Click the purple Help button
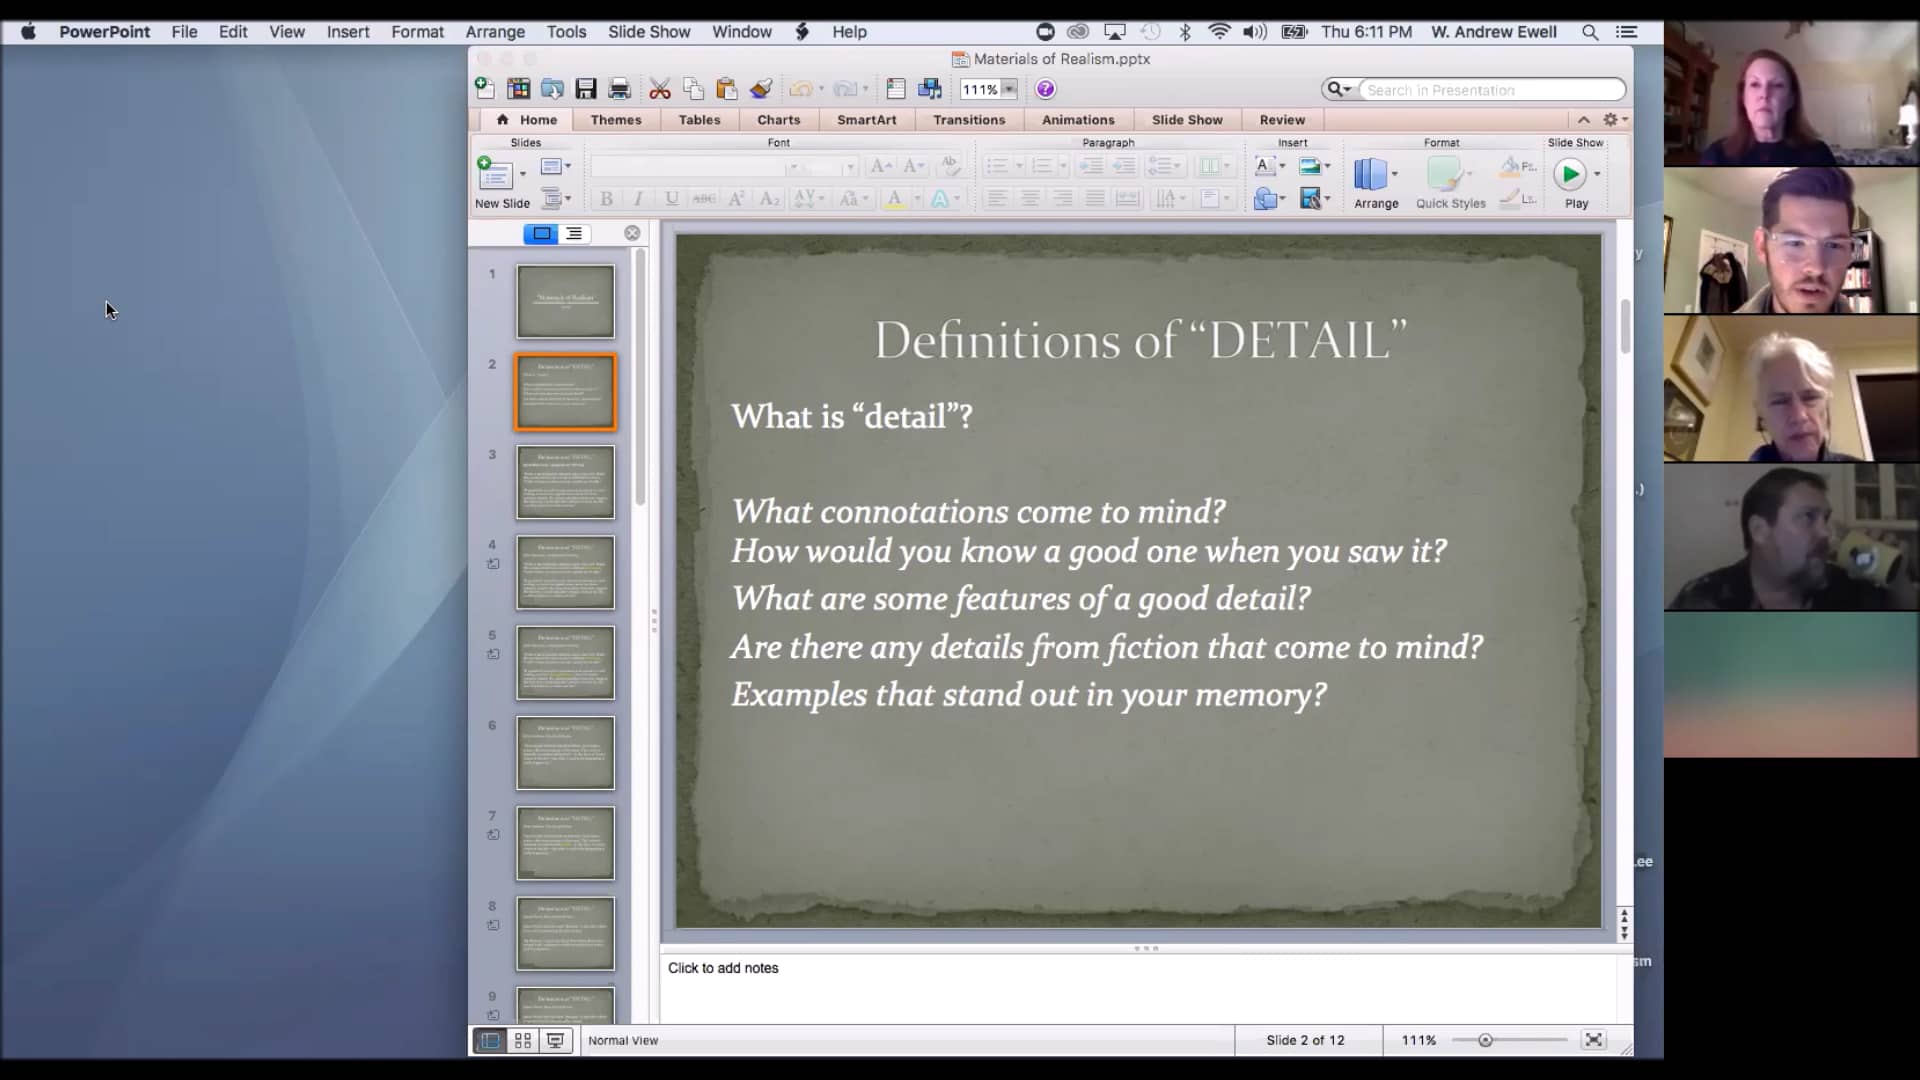This screenshot has width=1920, height=1080. (1044, 88)
